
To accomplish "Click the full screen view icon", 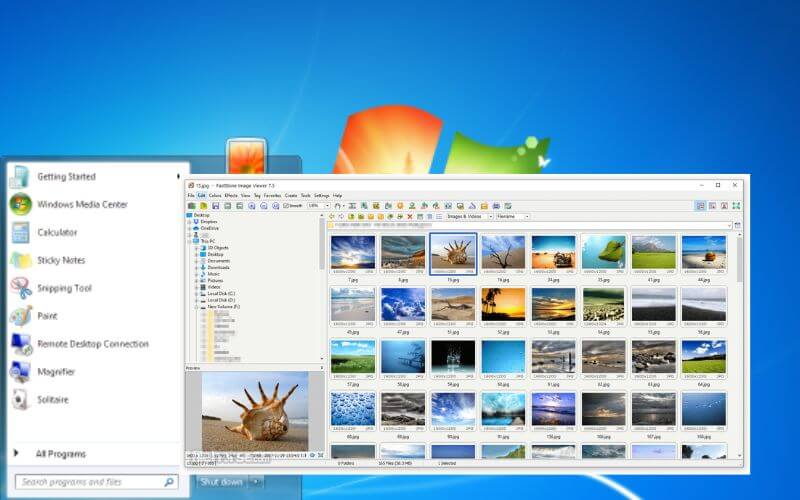I will (x=735, y=205).
